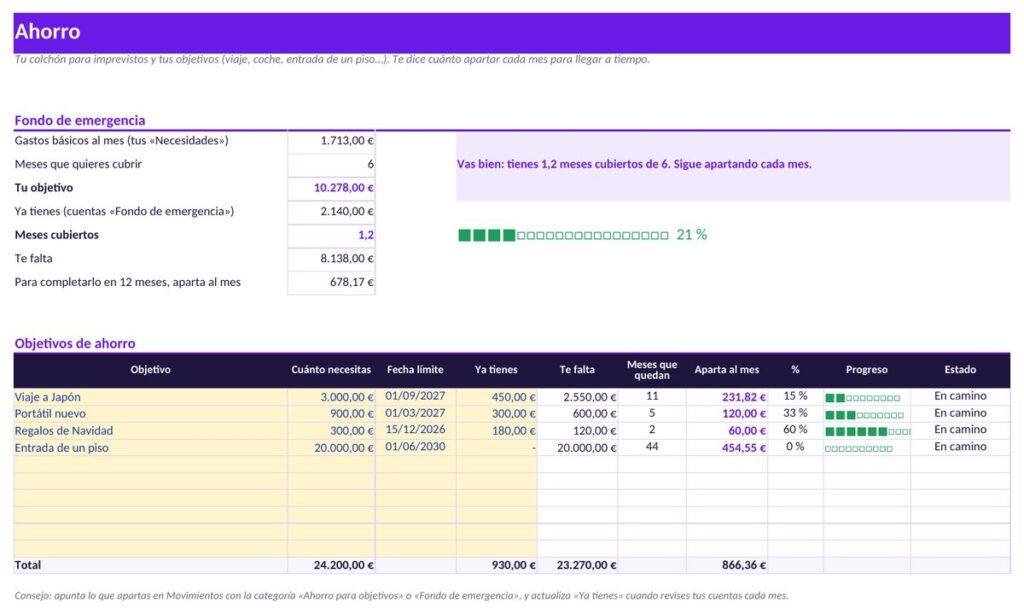Click the En camino status for Viaje a Japón
Viewport: 1024px width, 614px height.
[x=960, y=396]
